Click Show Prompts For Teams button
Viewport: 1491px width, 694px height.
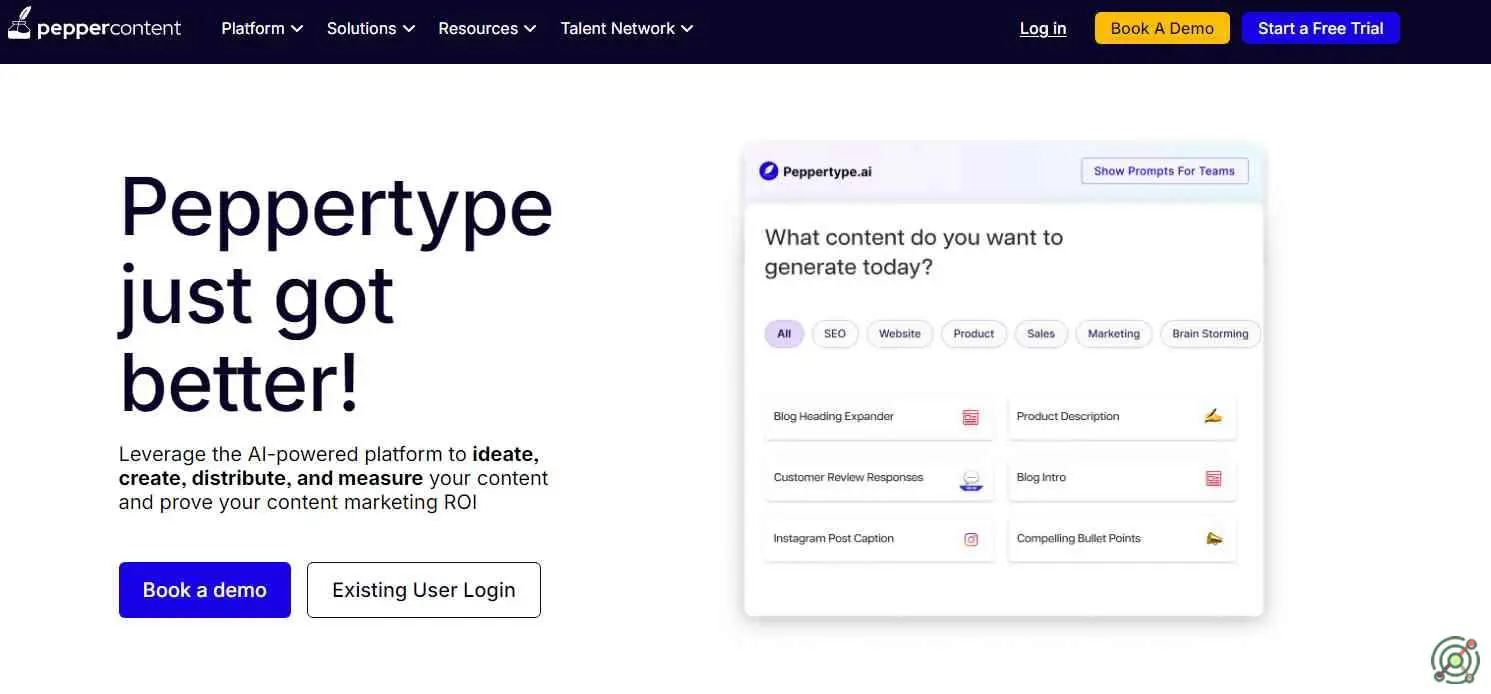tap(1164, 171)
